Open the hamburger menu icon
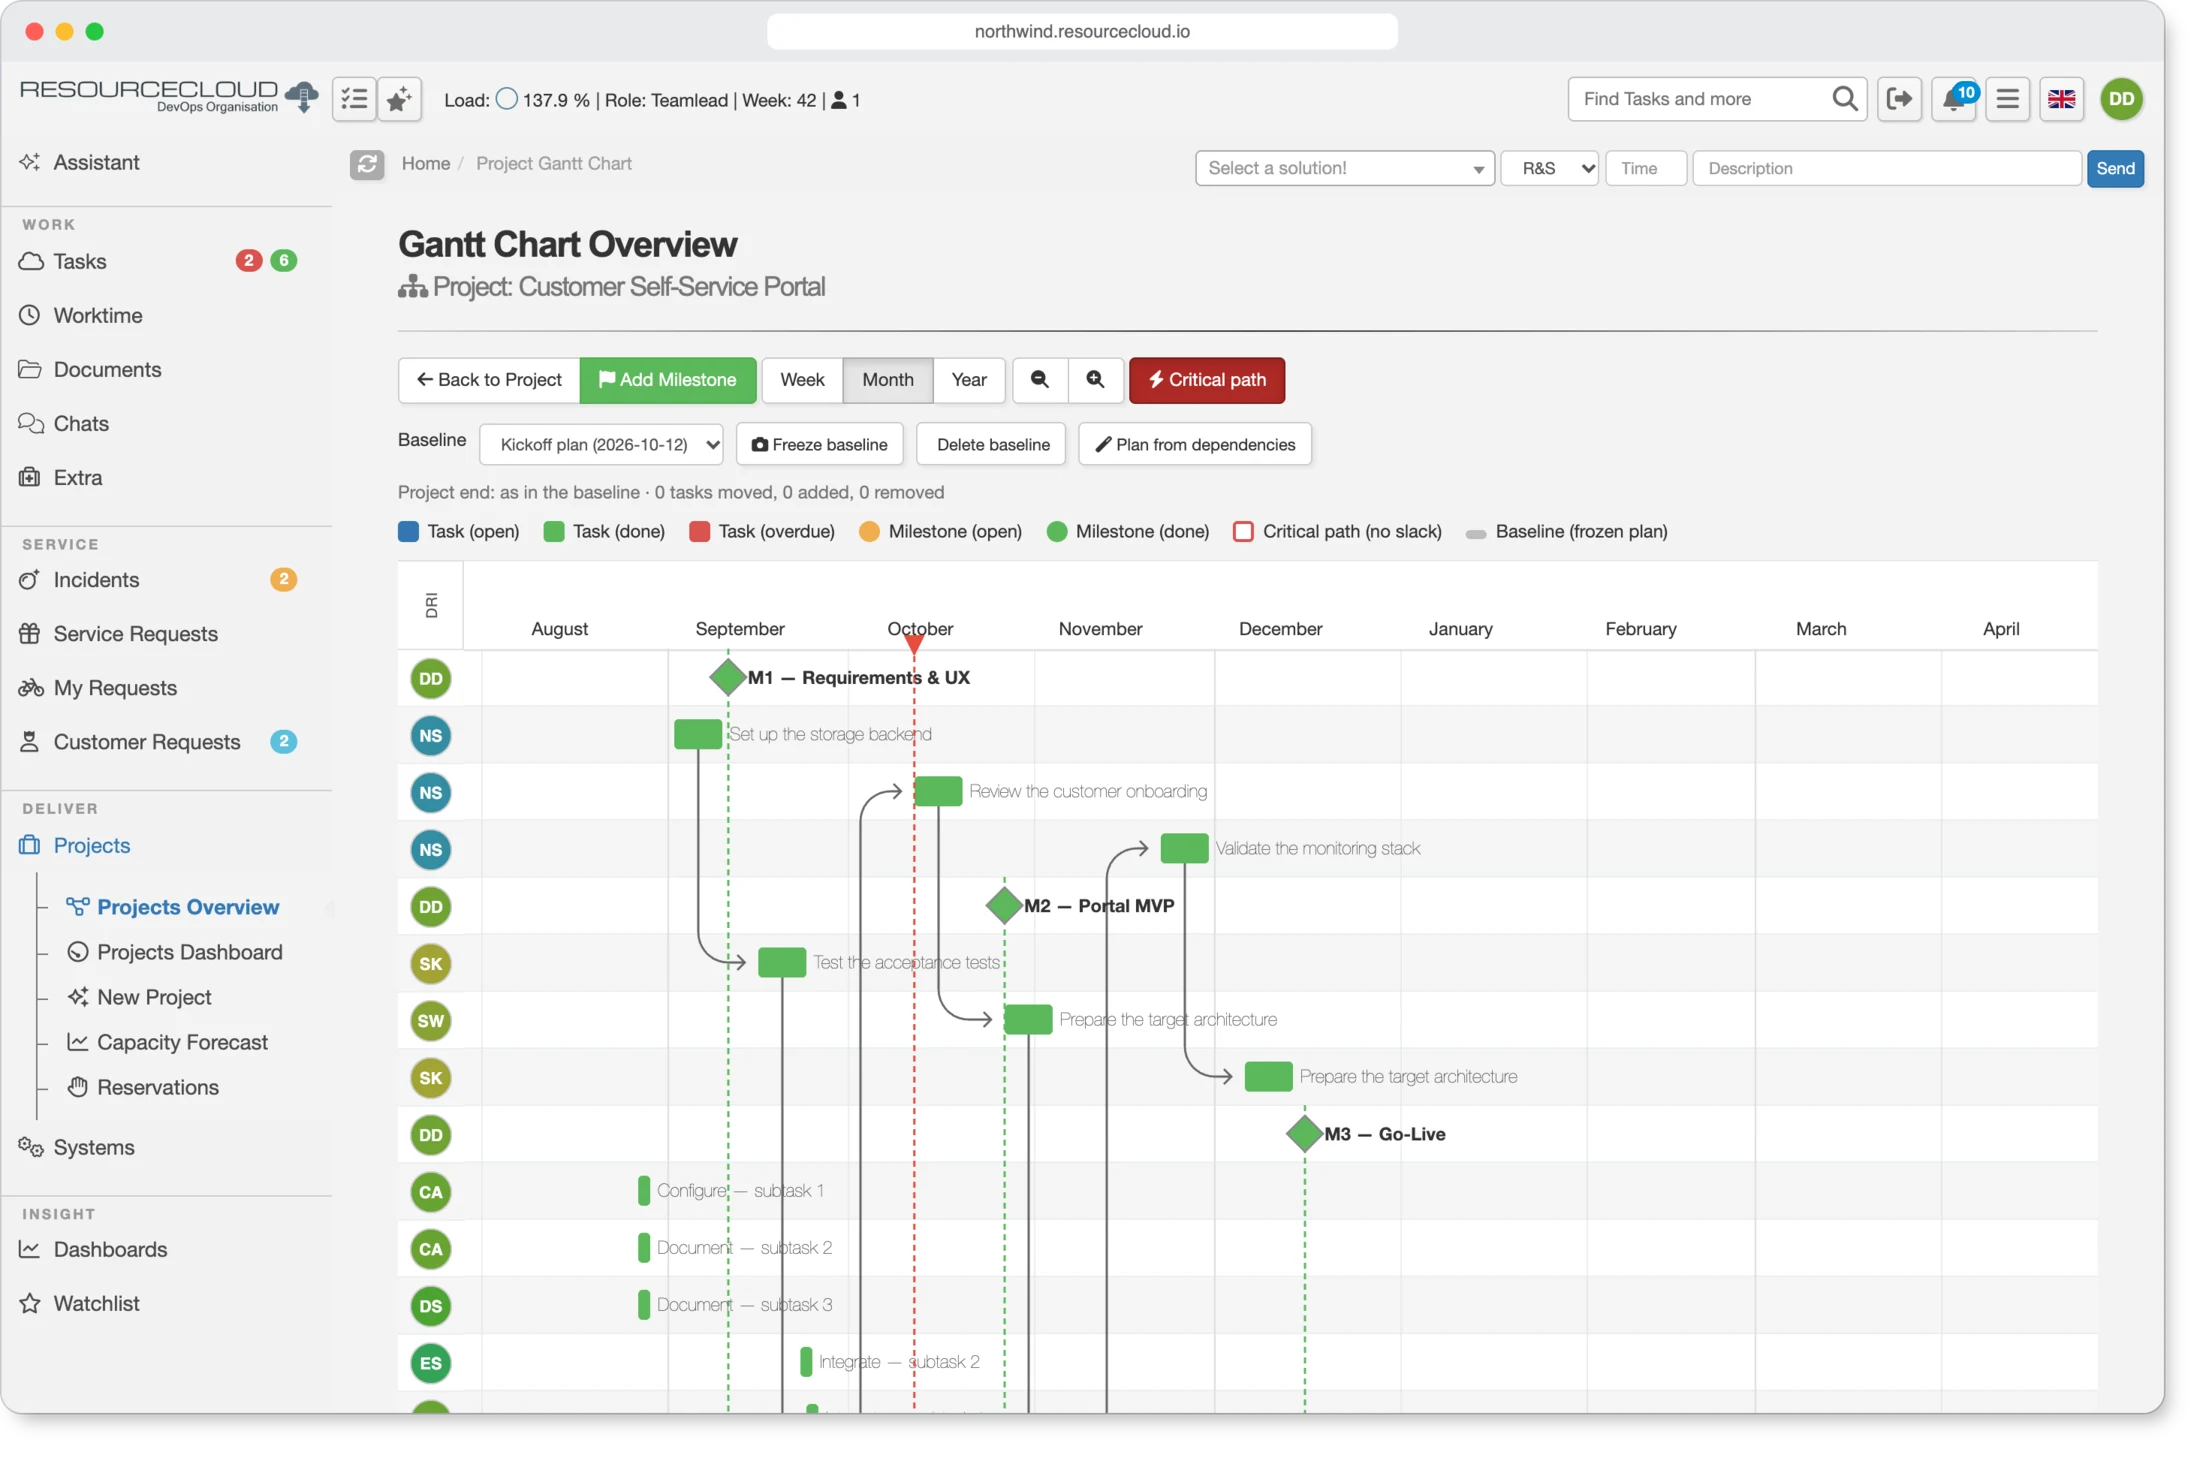 click(x=2007, y=99)
